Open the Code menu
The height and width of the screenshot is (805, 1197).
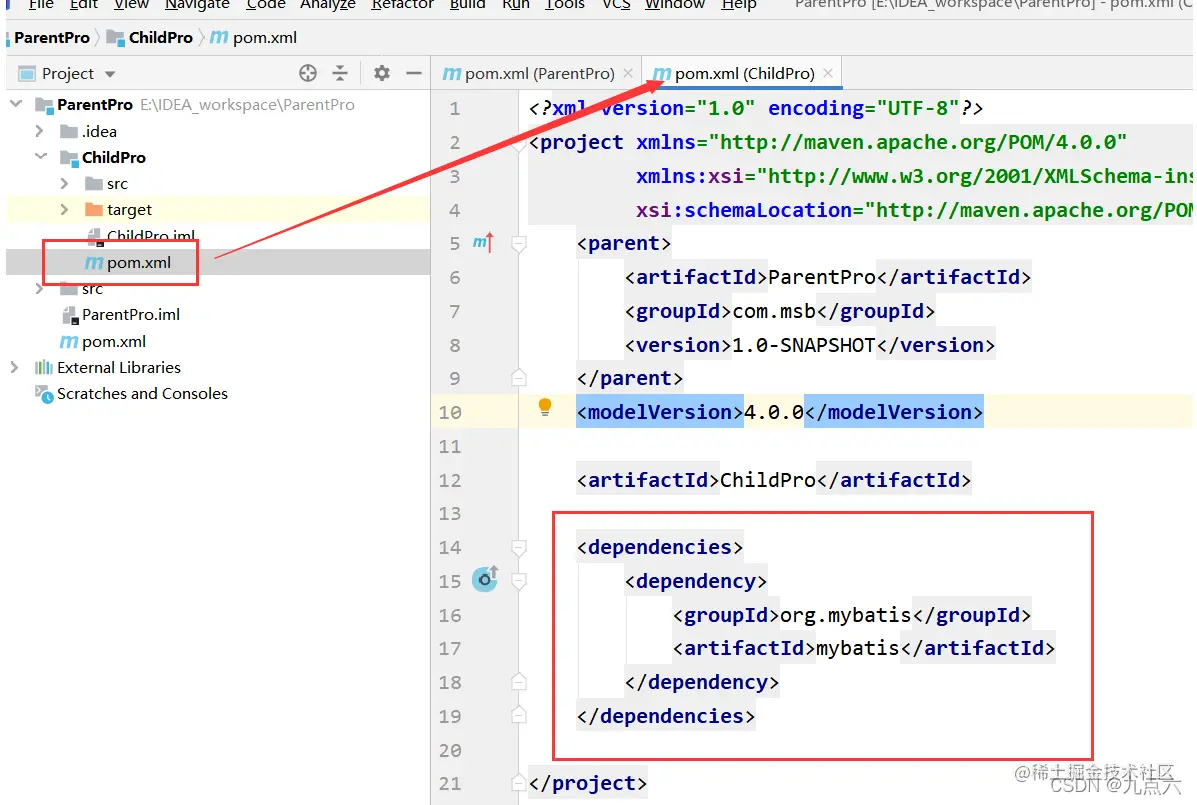pos(266,4)
